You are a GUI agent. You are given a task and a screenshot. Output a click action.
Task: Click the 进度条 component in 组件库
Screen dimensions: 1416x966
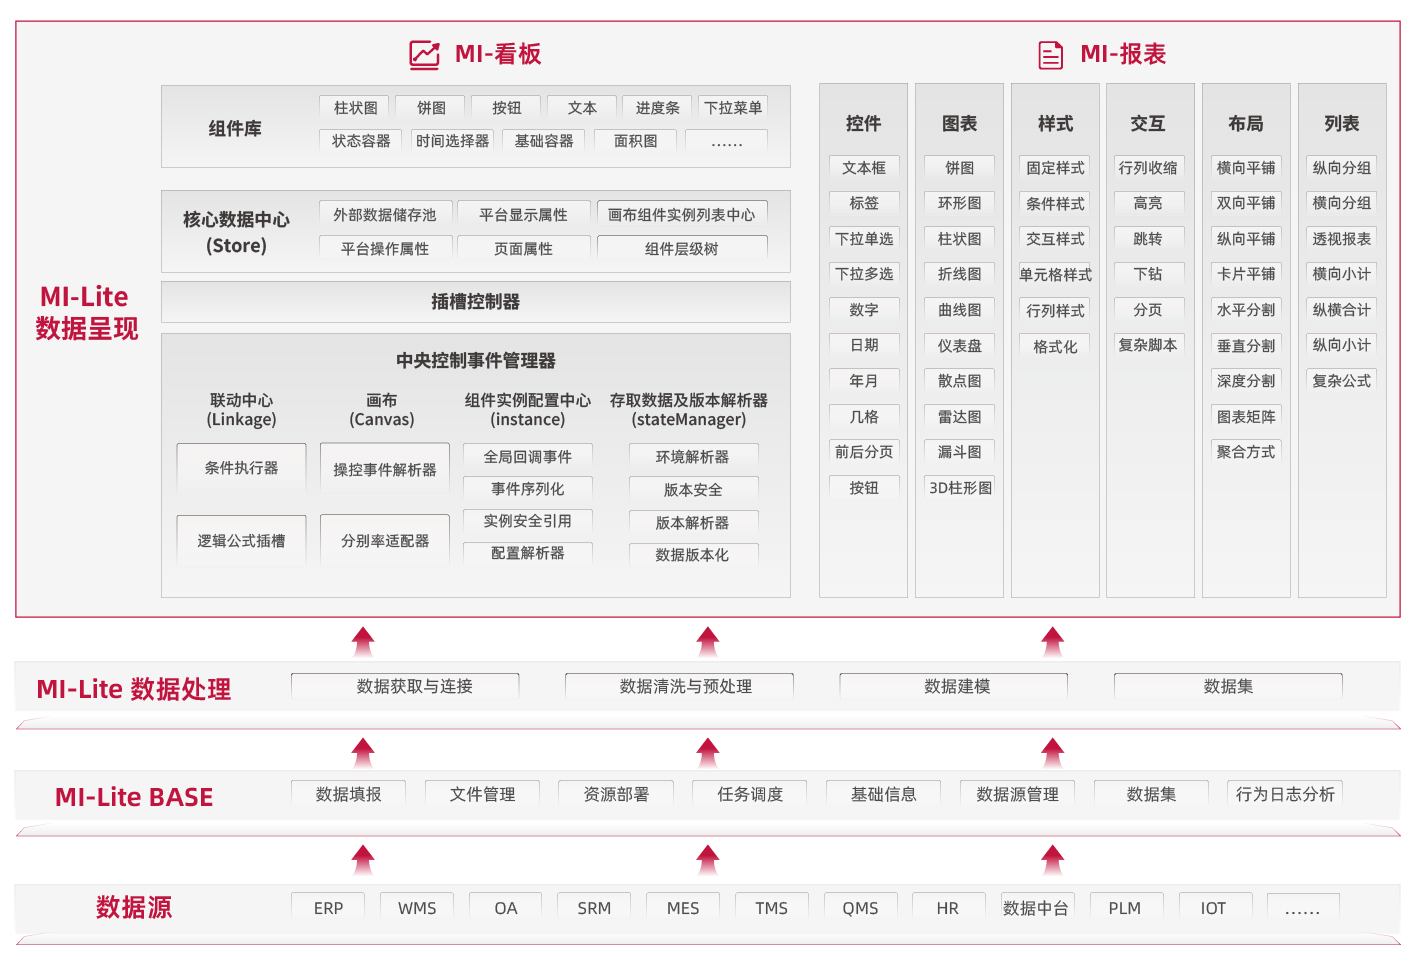tap(656, 107)
